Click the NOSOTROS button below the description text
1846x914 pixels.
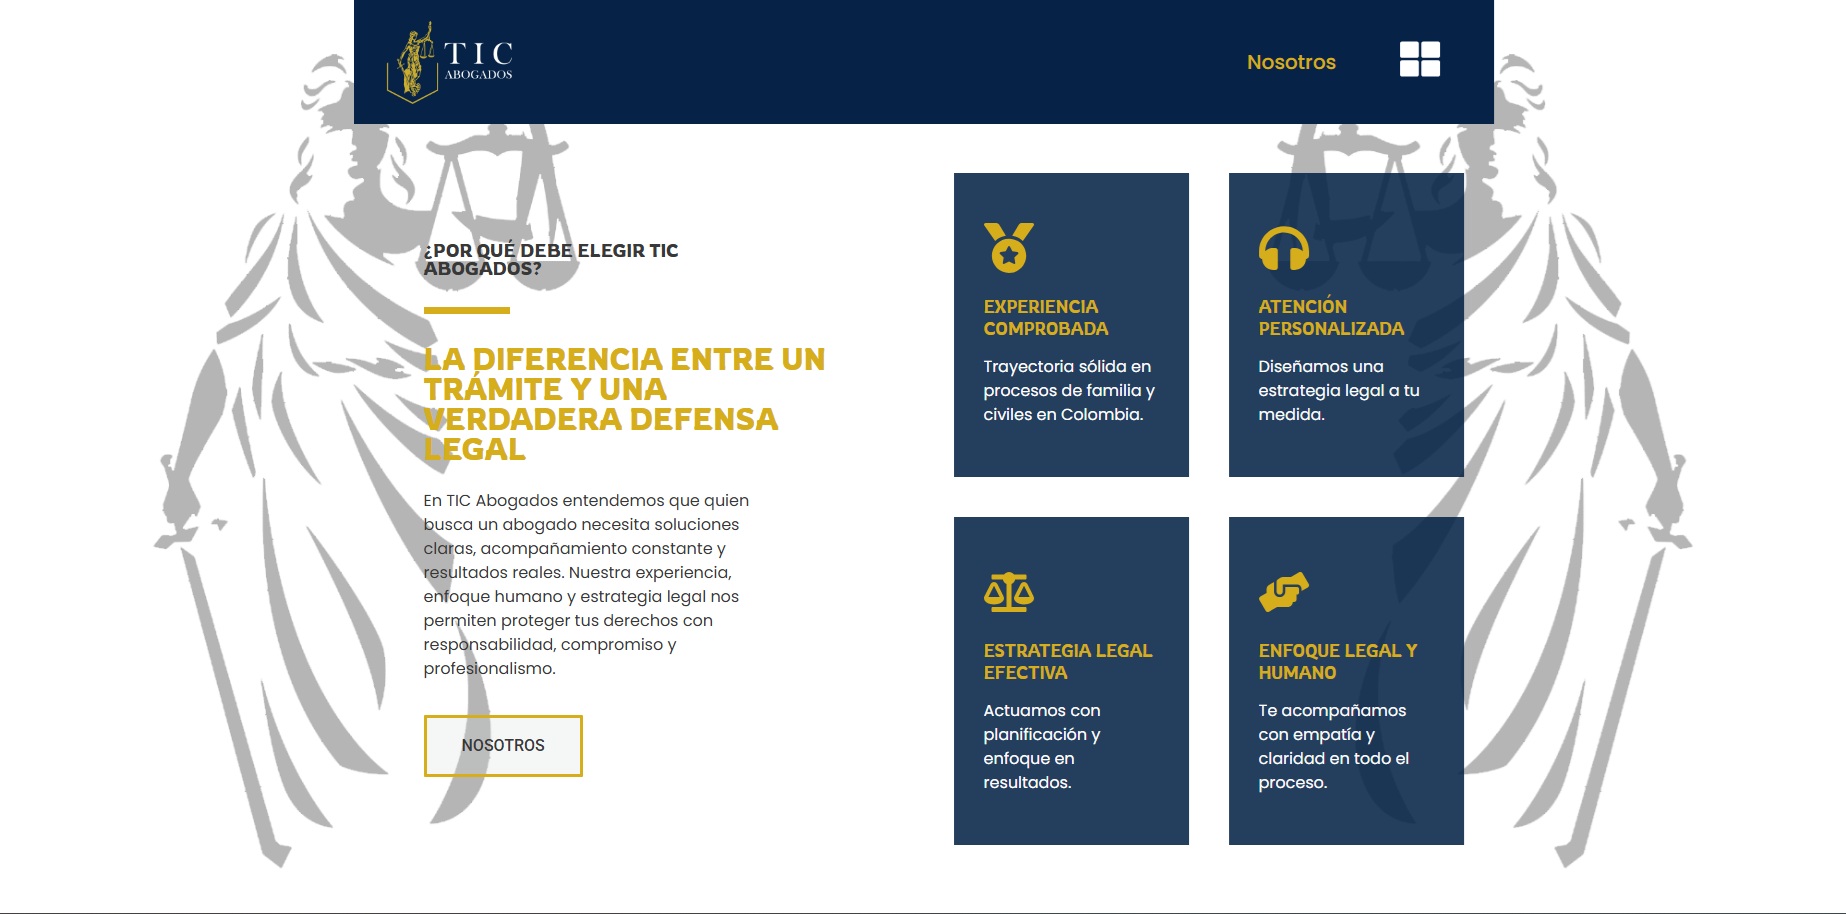pyautogui.click(x=502, y=745)
